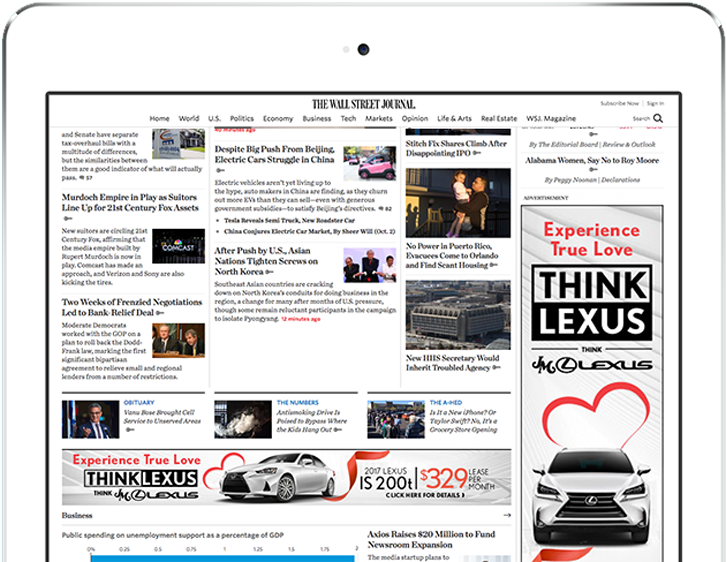Click the two senators photo thumbnail
The height and width of the screenshot is (562, 727).
[x=179, y=340]
